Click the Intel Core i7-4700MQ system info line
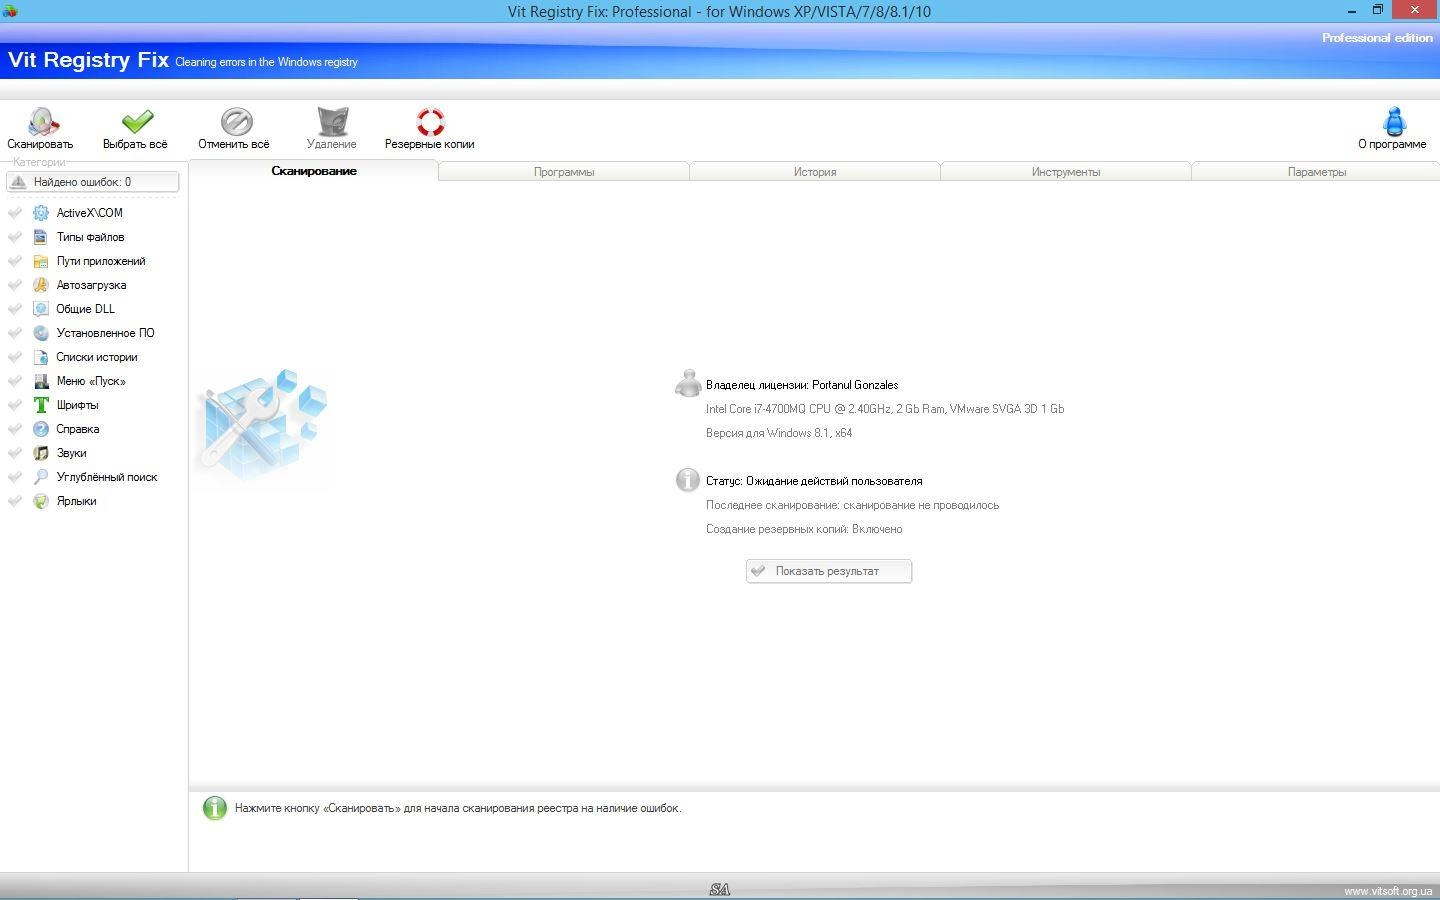1440x900 pixels. pyautogui.click(x=885, y=409)
